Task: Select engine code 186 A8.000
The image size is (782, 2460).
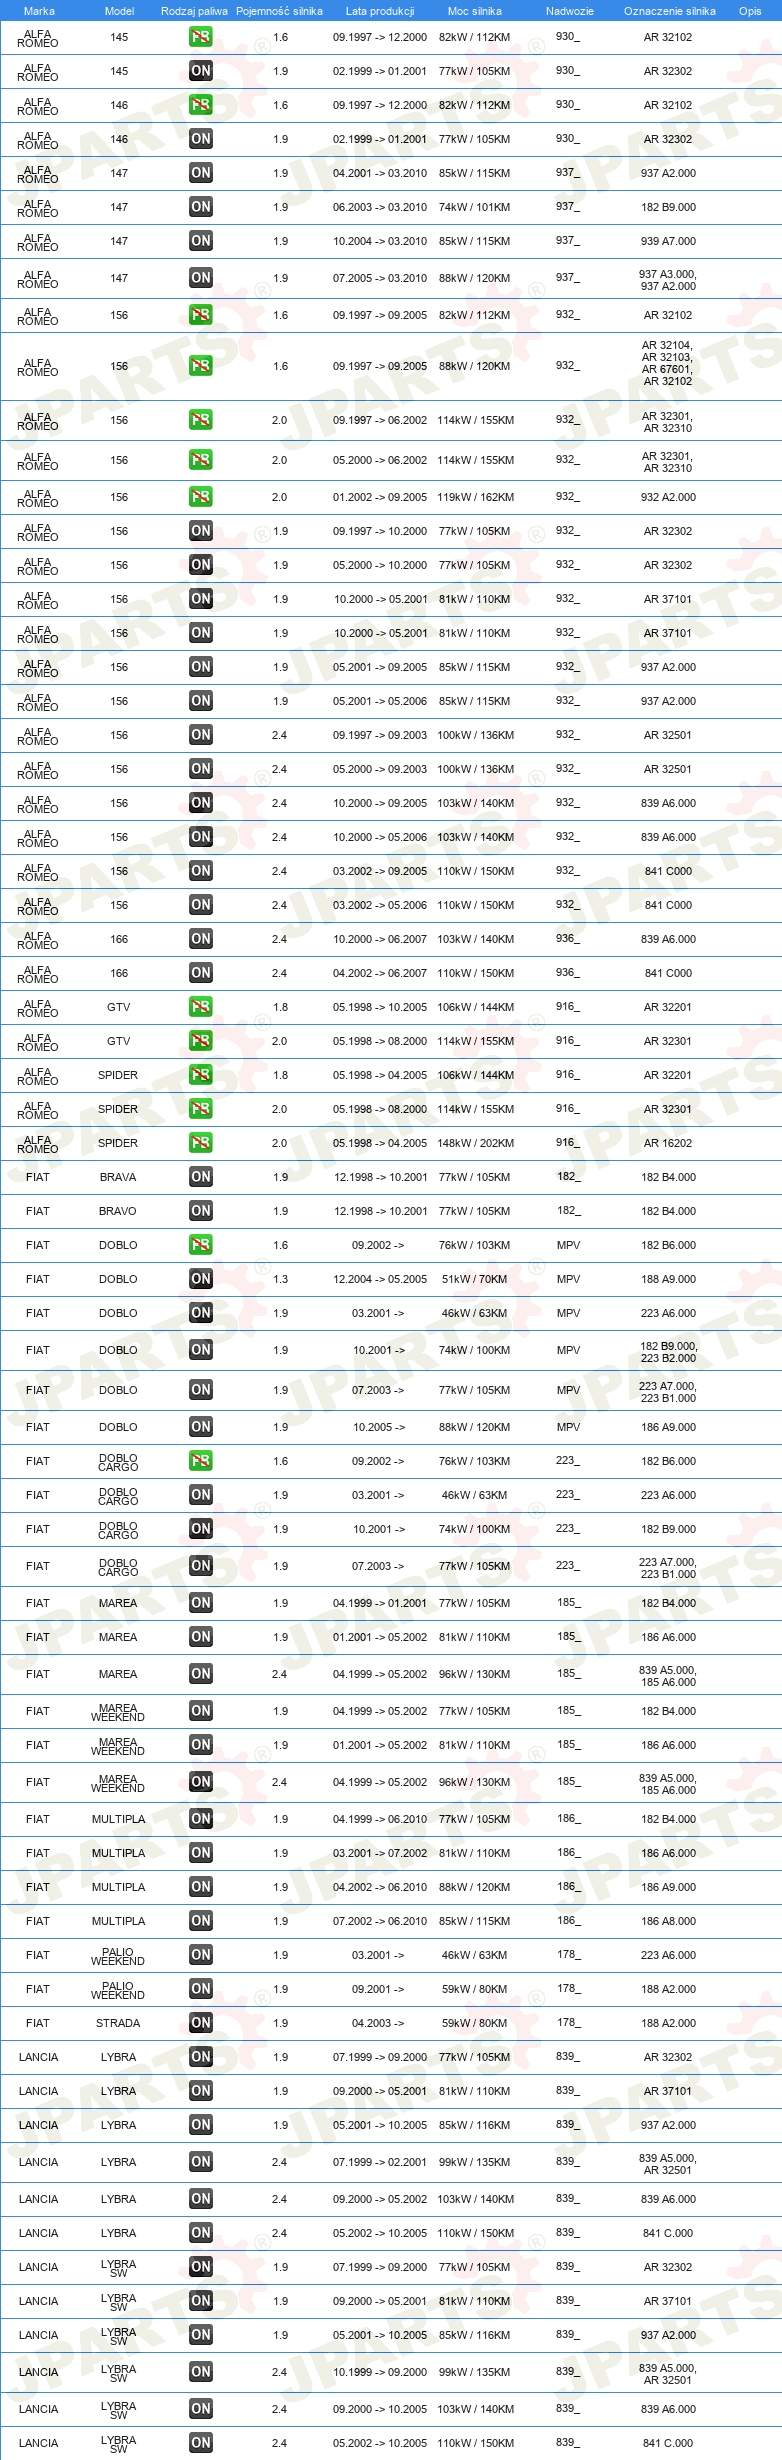Action: 669,1921
